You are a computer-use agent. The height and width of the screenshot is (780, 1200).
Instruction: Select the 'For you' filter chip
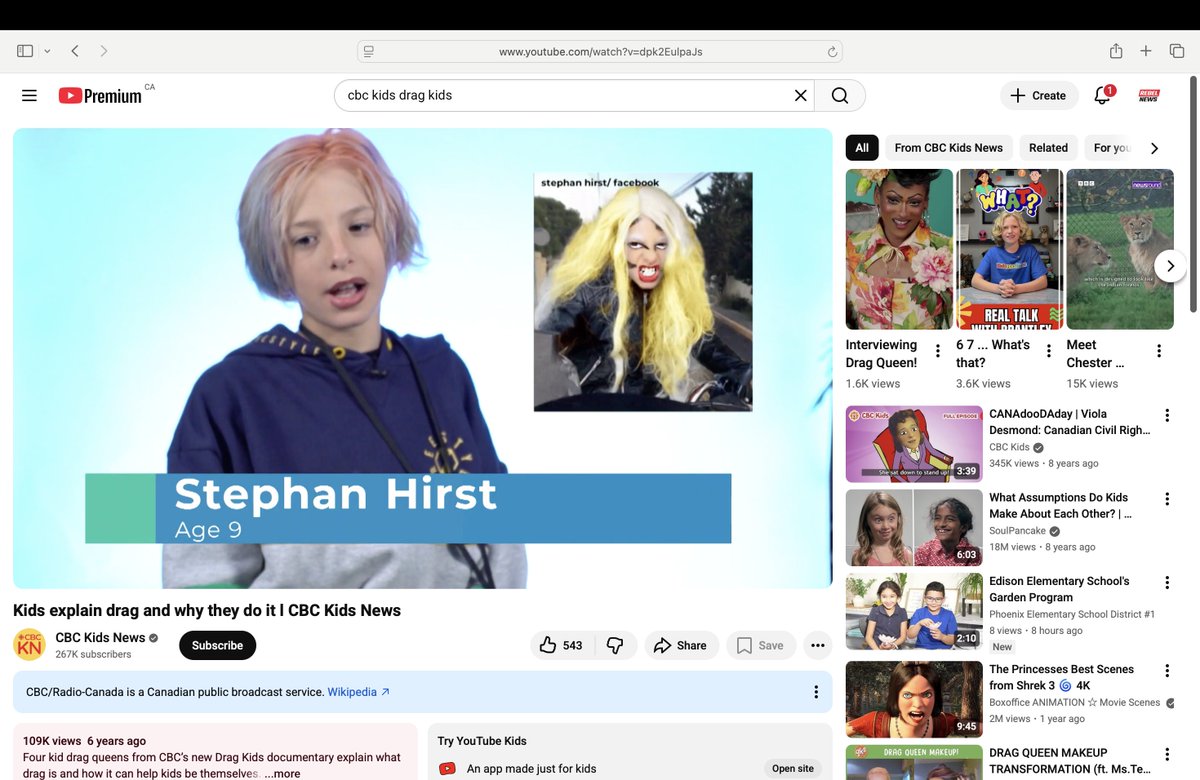pyautogui.click(x=1111, y=147)
